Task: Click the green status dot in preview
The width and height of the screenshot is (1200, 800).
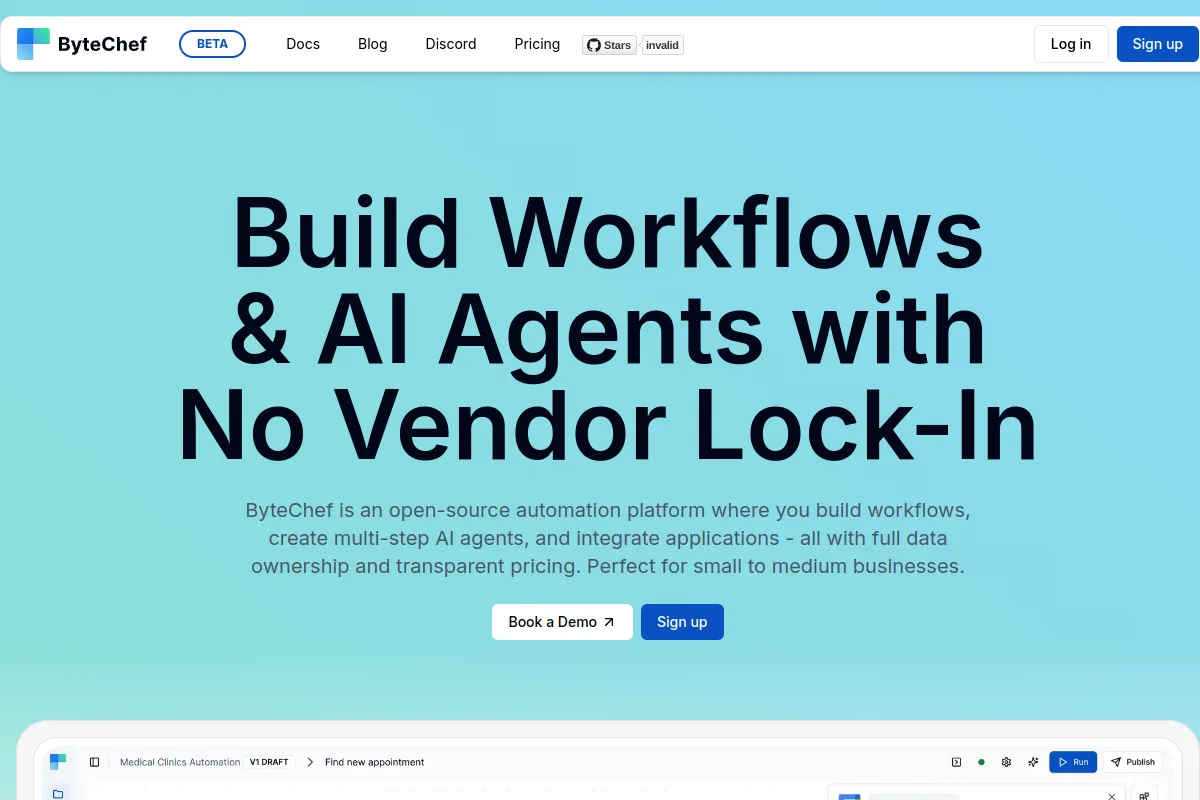Action: (981, 762)
